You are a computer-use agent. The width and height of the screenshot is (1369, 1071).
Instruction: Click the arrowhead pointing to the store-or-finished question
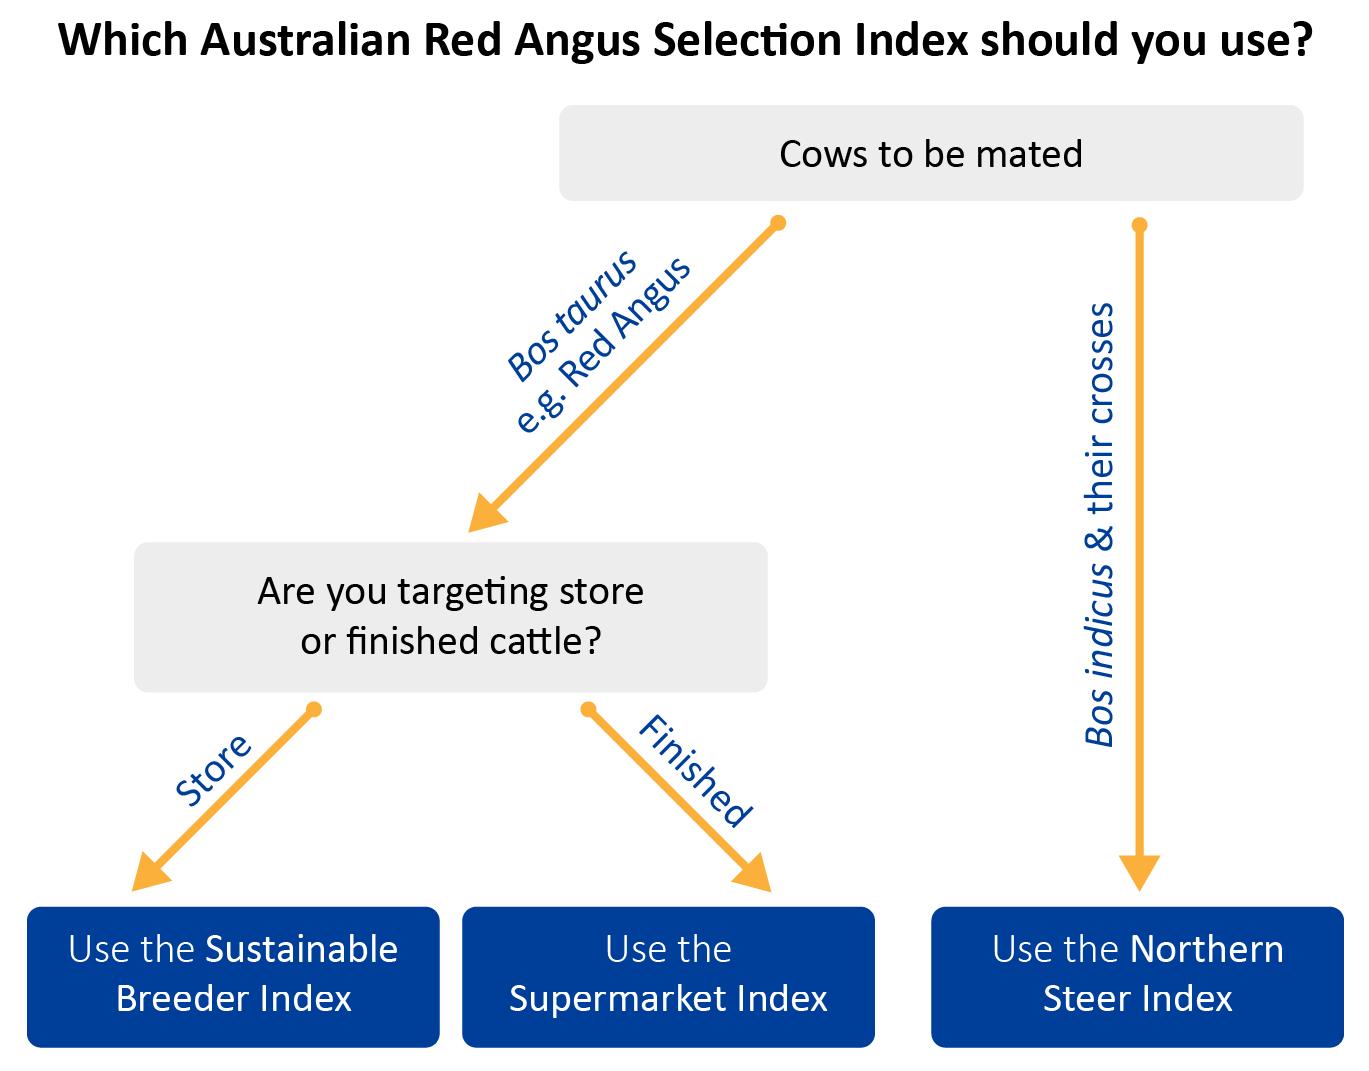[488, 511]
